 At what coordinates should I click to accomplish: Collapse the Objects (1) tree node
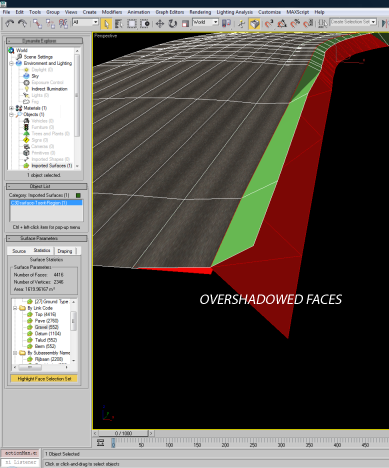[12, 114]
